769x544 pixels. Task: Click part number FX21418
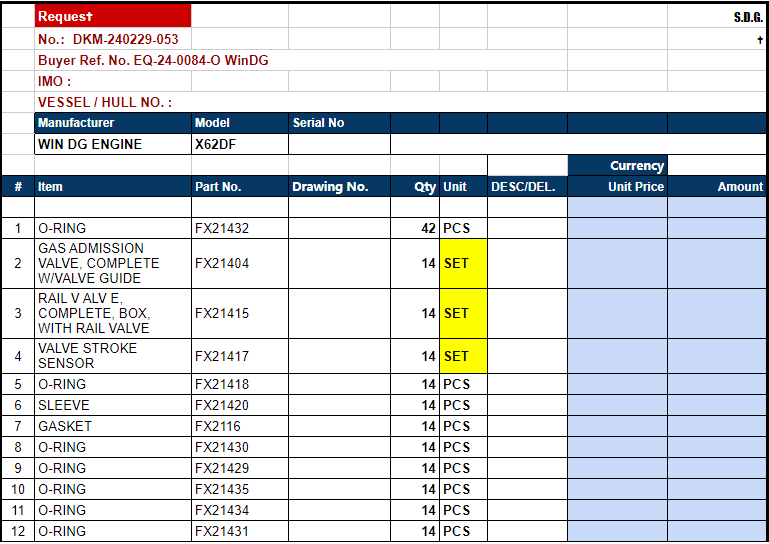point(240,384)
